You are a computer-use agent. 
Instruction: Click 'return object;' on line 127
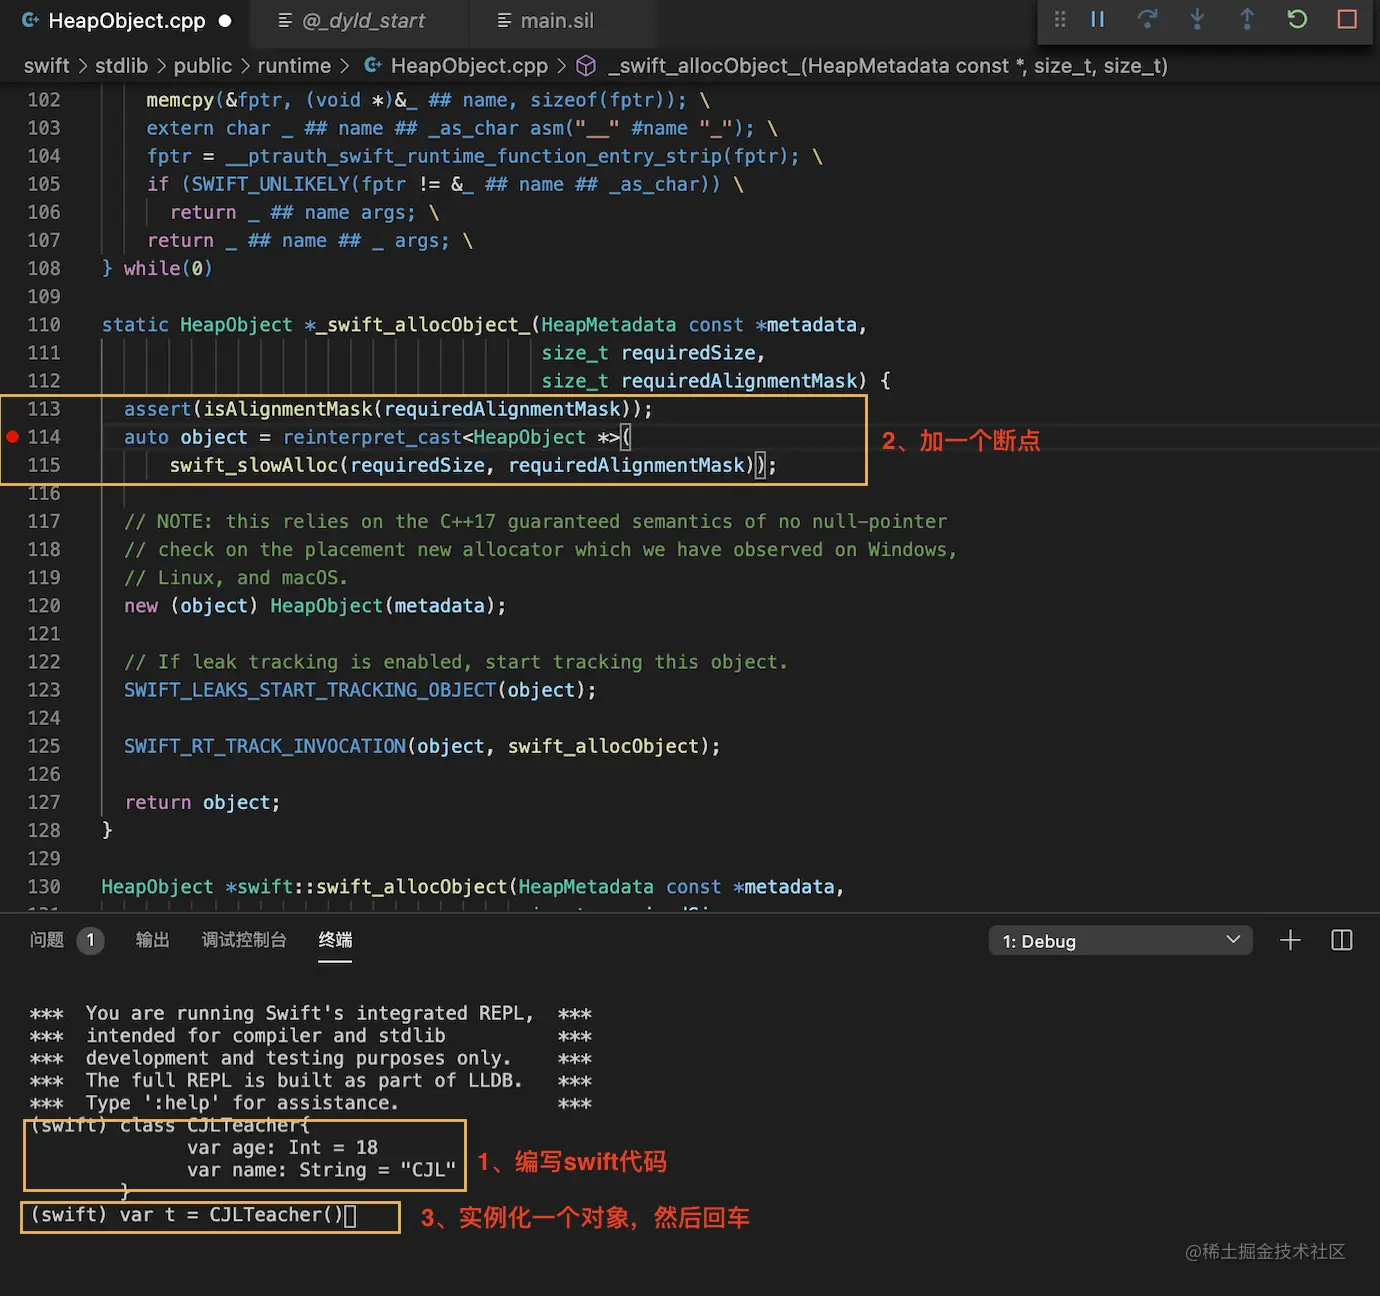(x=203, y=802)
